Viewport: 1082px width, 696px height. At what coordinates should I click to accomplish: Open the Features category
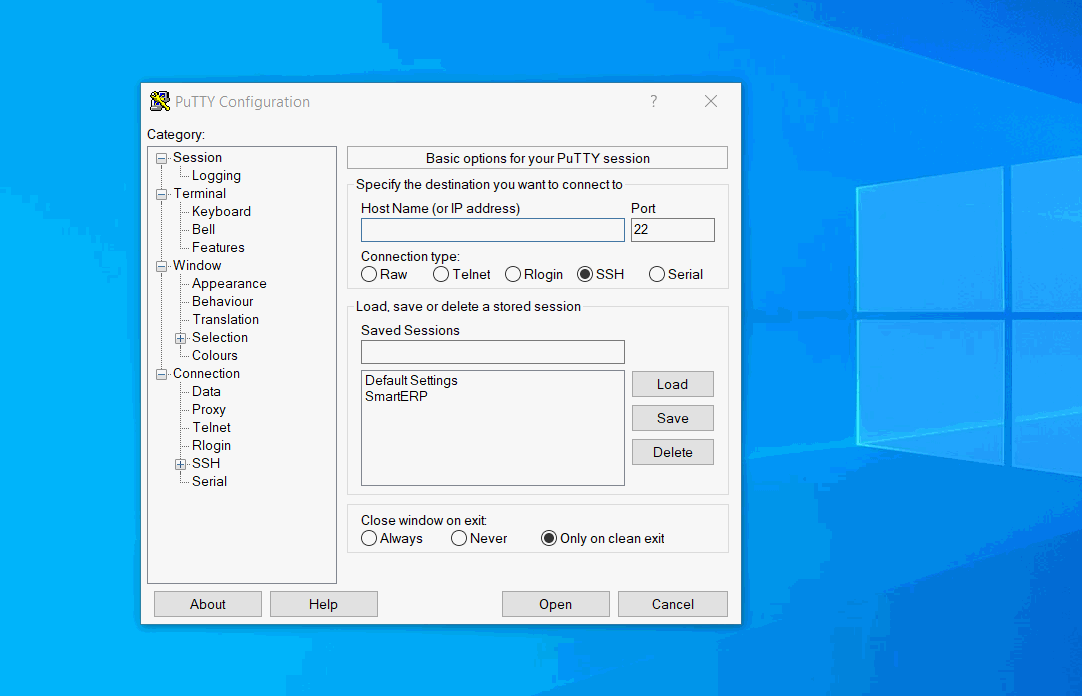point(218,248)
